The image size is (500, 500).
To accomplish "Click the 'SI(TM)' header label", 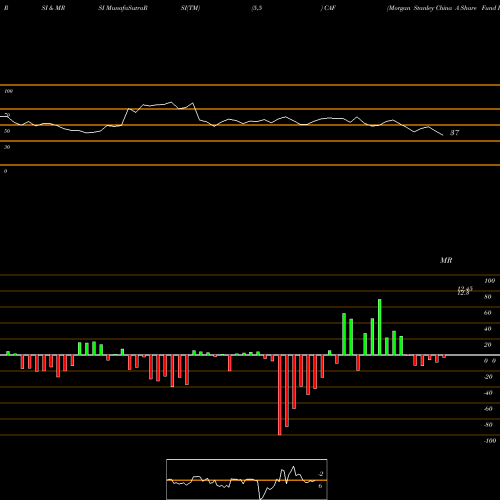I will coord(190,8).
